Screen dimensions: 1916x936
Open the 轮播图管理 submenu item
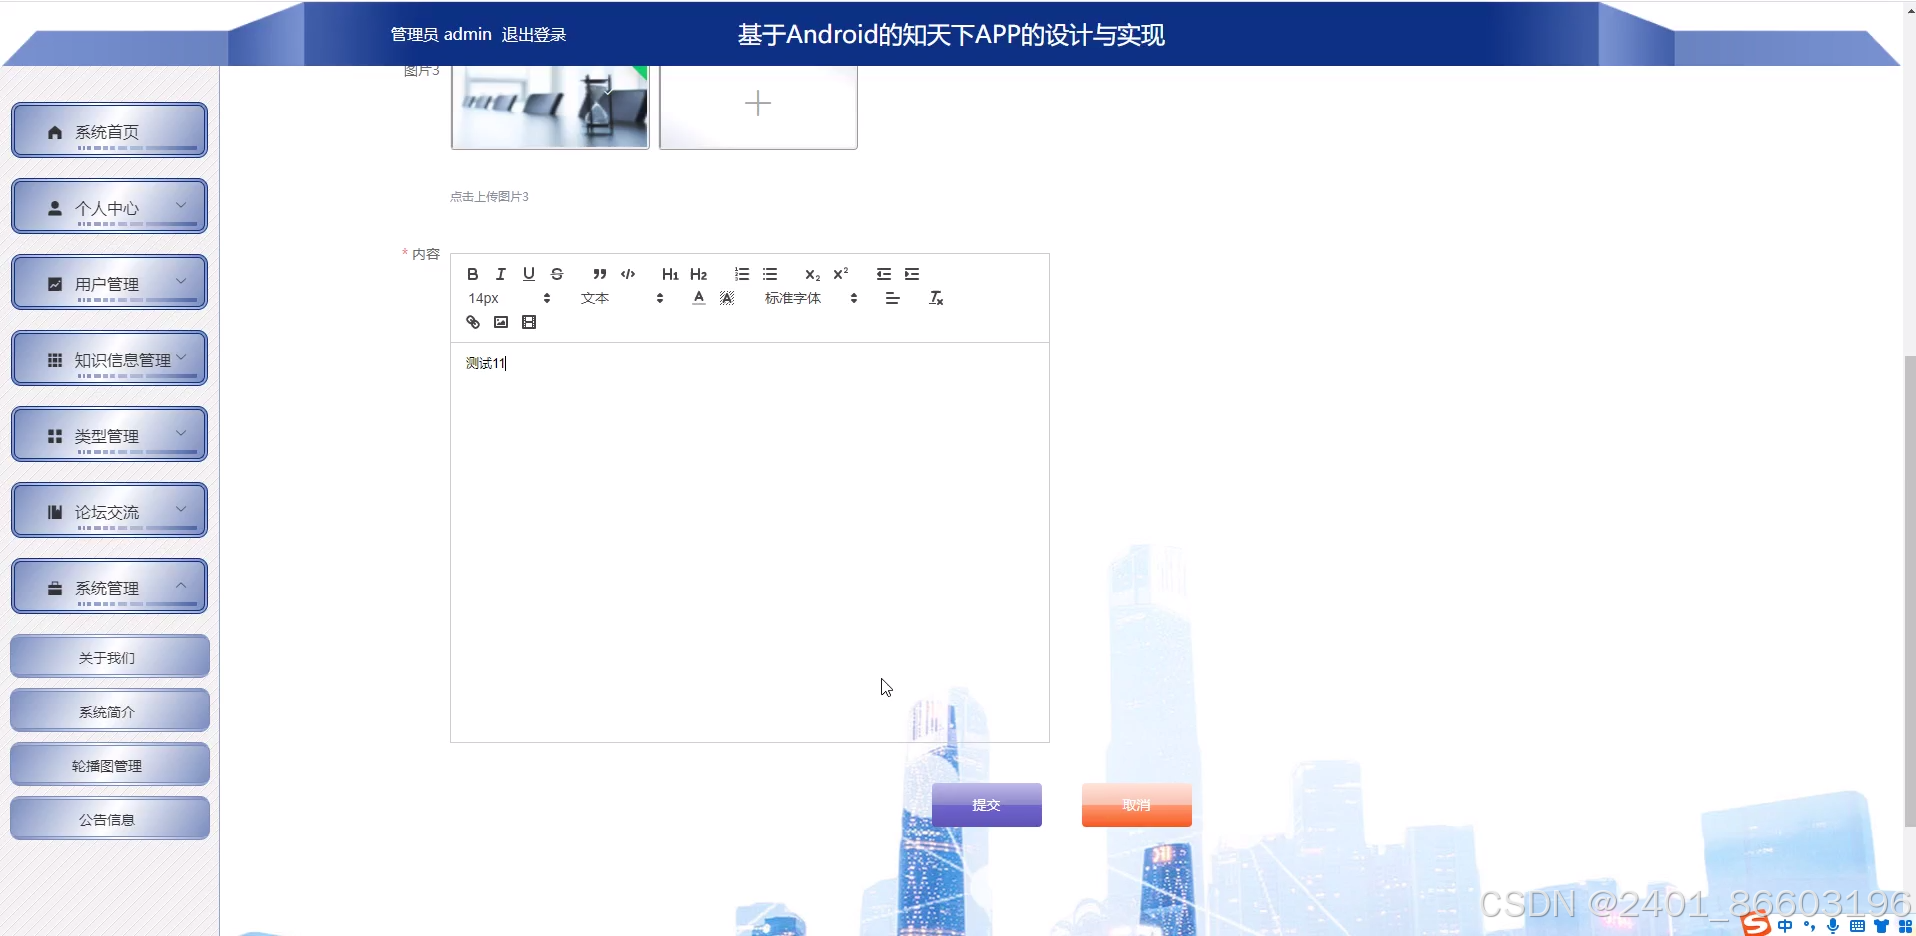pyautogui.click(x=110, y=765)
